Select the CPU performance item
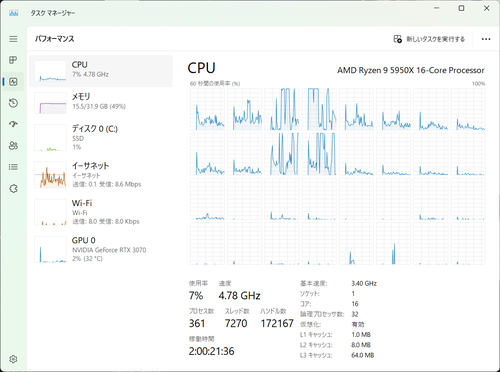 click(x=101, y=71)
